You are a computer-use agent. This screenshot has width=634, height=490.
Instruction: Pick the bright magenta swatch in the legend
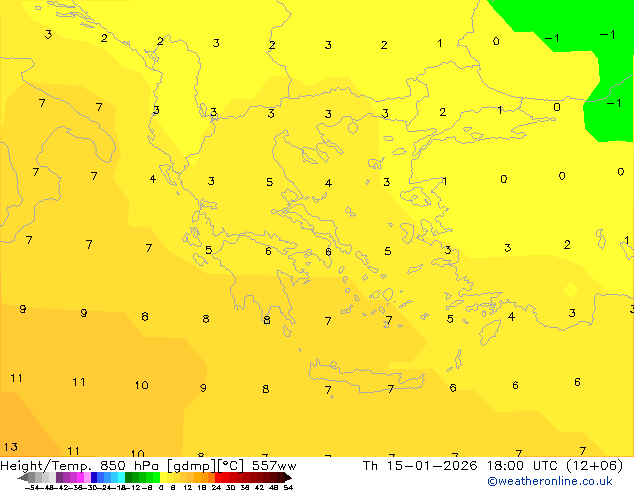tap(80, 477)
